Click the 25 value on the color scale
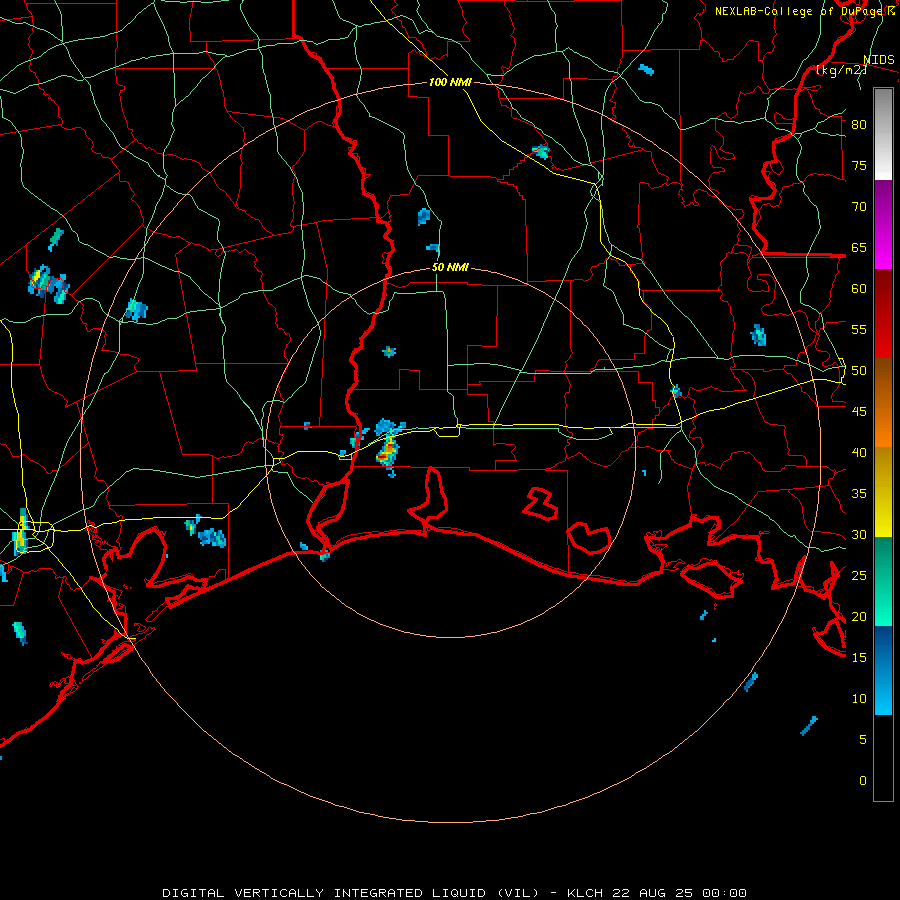 pyautogui.click(x=859, y=576)
